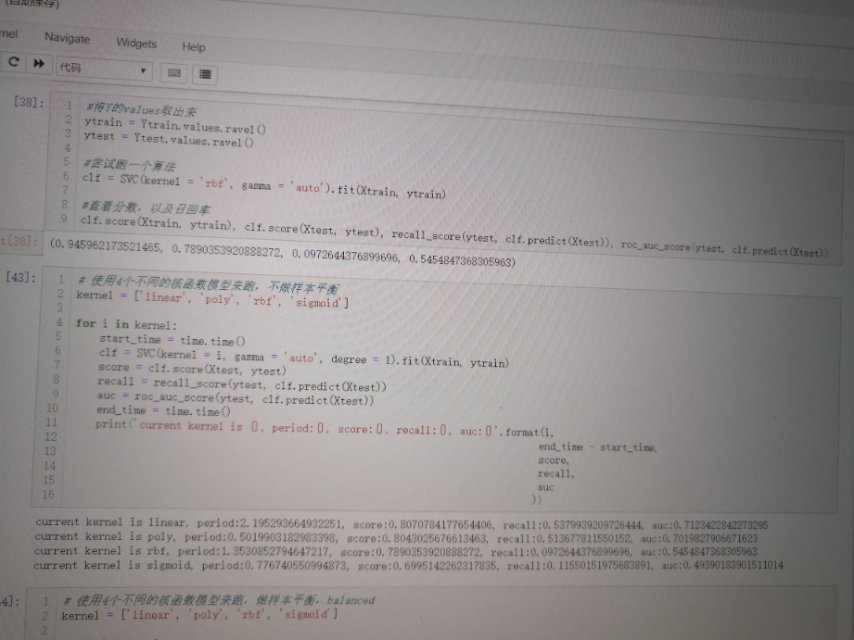
Task: Click output line for poly kernel
Action: pos(396,538)
